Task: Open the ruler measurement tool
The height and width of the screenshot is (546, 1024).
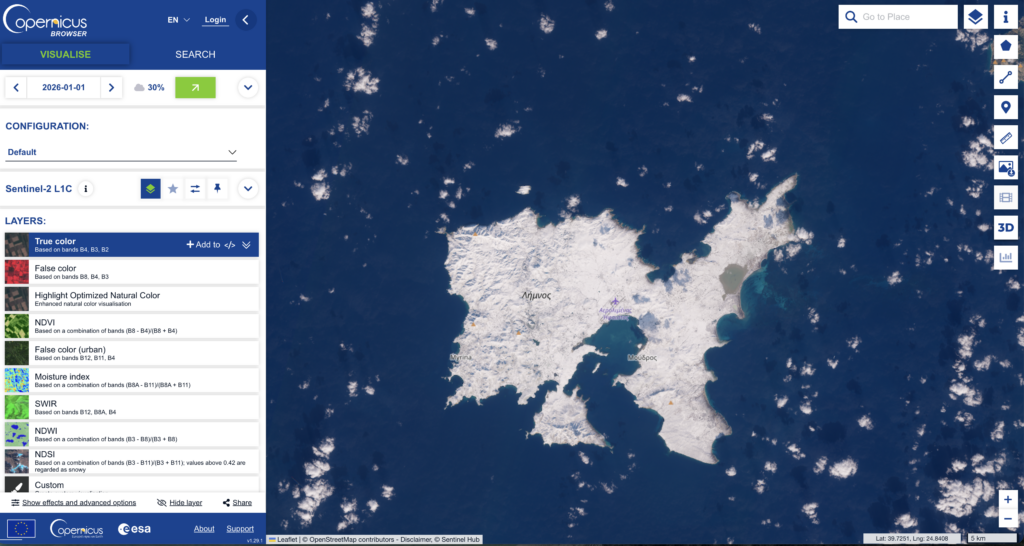Action: 1005,138
